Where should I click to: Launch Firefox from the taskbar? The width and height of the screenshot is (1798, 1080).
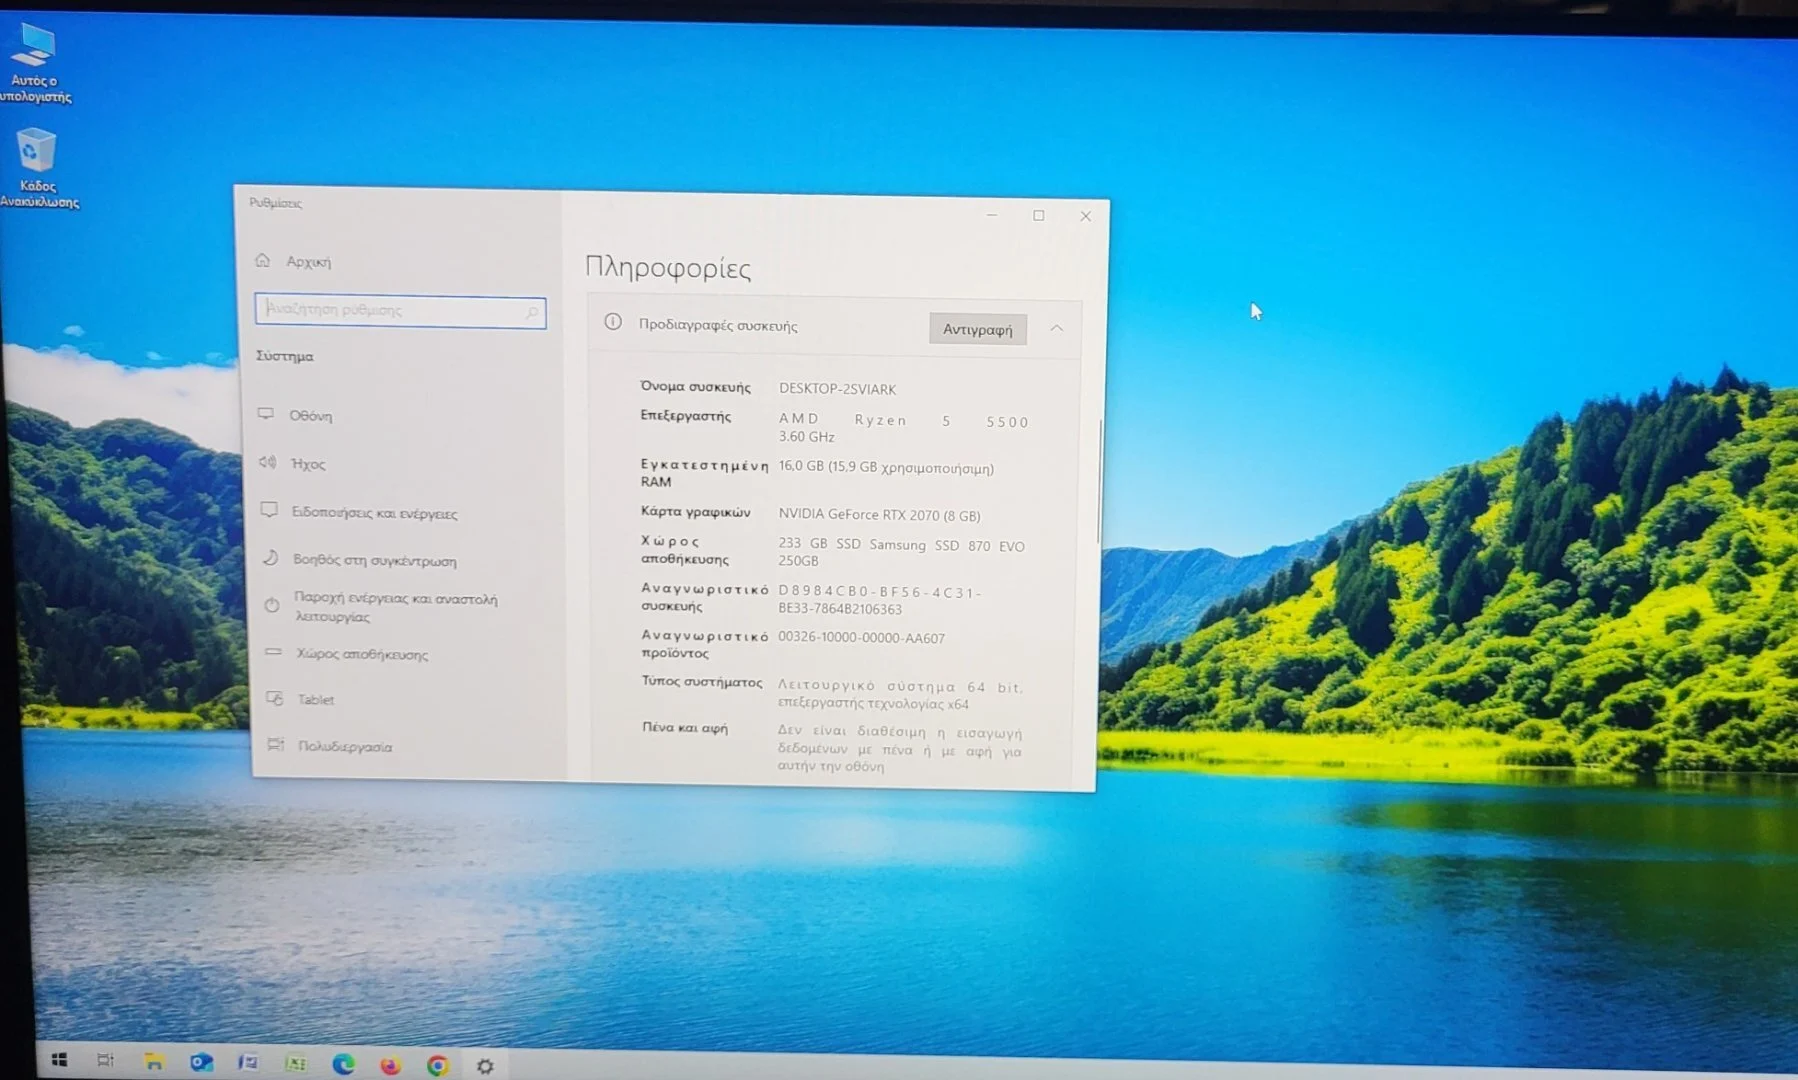390,1065
